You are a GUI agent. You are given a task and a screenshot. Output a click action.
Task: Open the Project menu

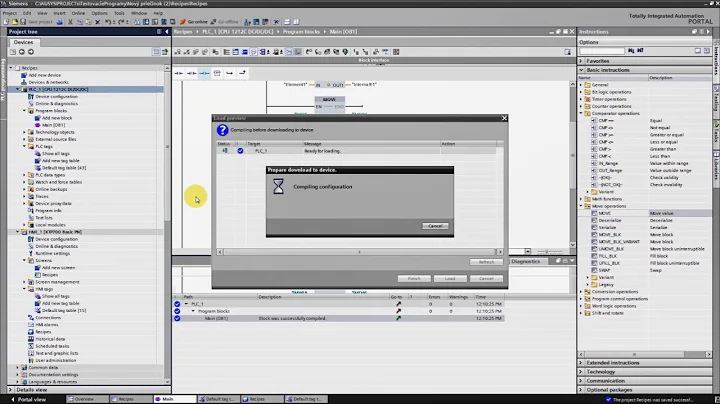click(10, 13)
